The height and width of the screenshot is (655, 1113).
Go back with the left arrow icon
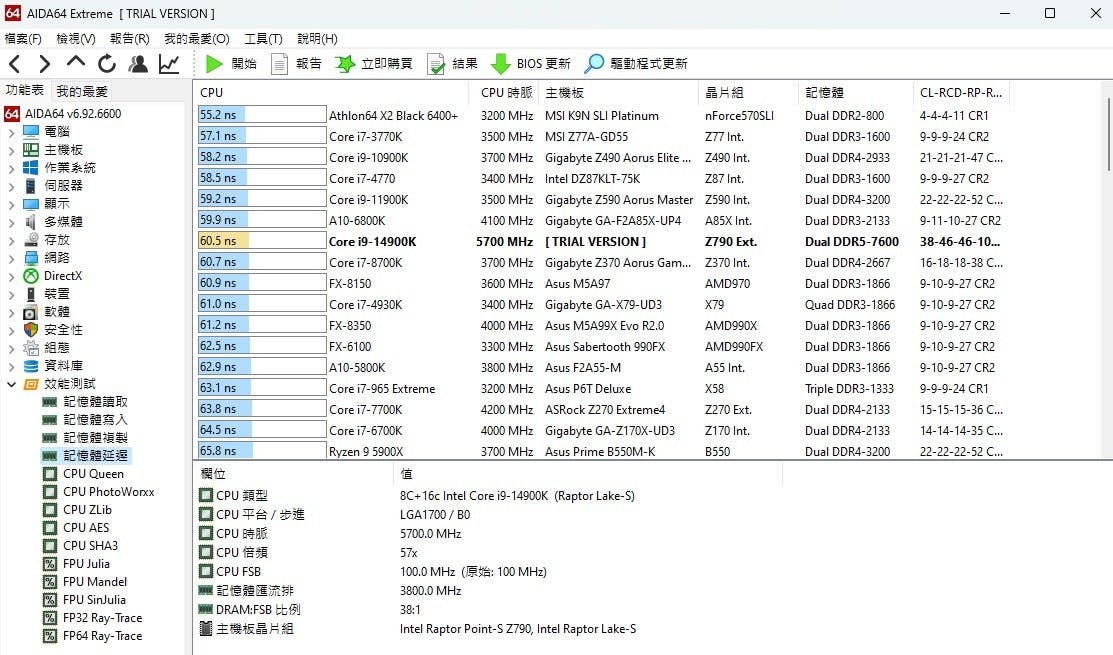click(x=15, y=64)
